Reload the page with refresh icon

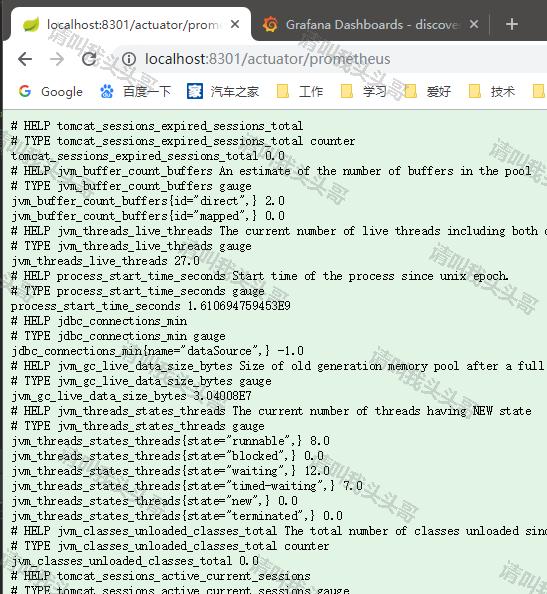89,59
